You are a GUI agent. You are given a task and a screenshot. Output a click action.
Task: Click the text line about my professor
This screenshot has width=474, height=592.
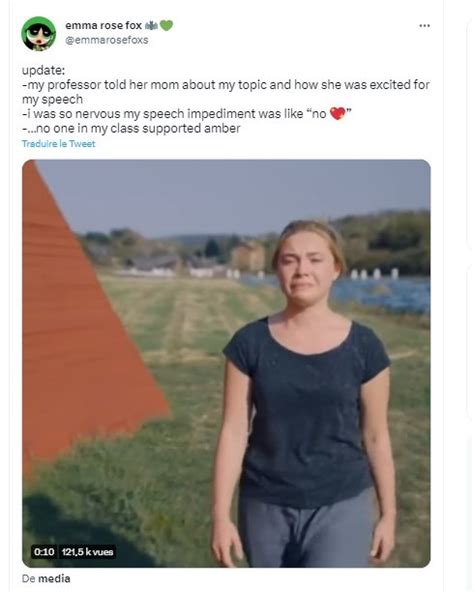(226, 85)
